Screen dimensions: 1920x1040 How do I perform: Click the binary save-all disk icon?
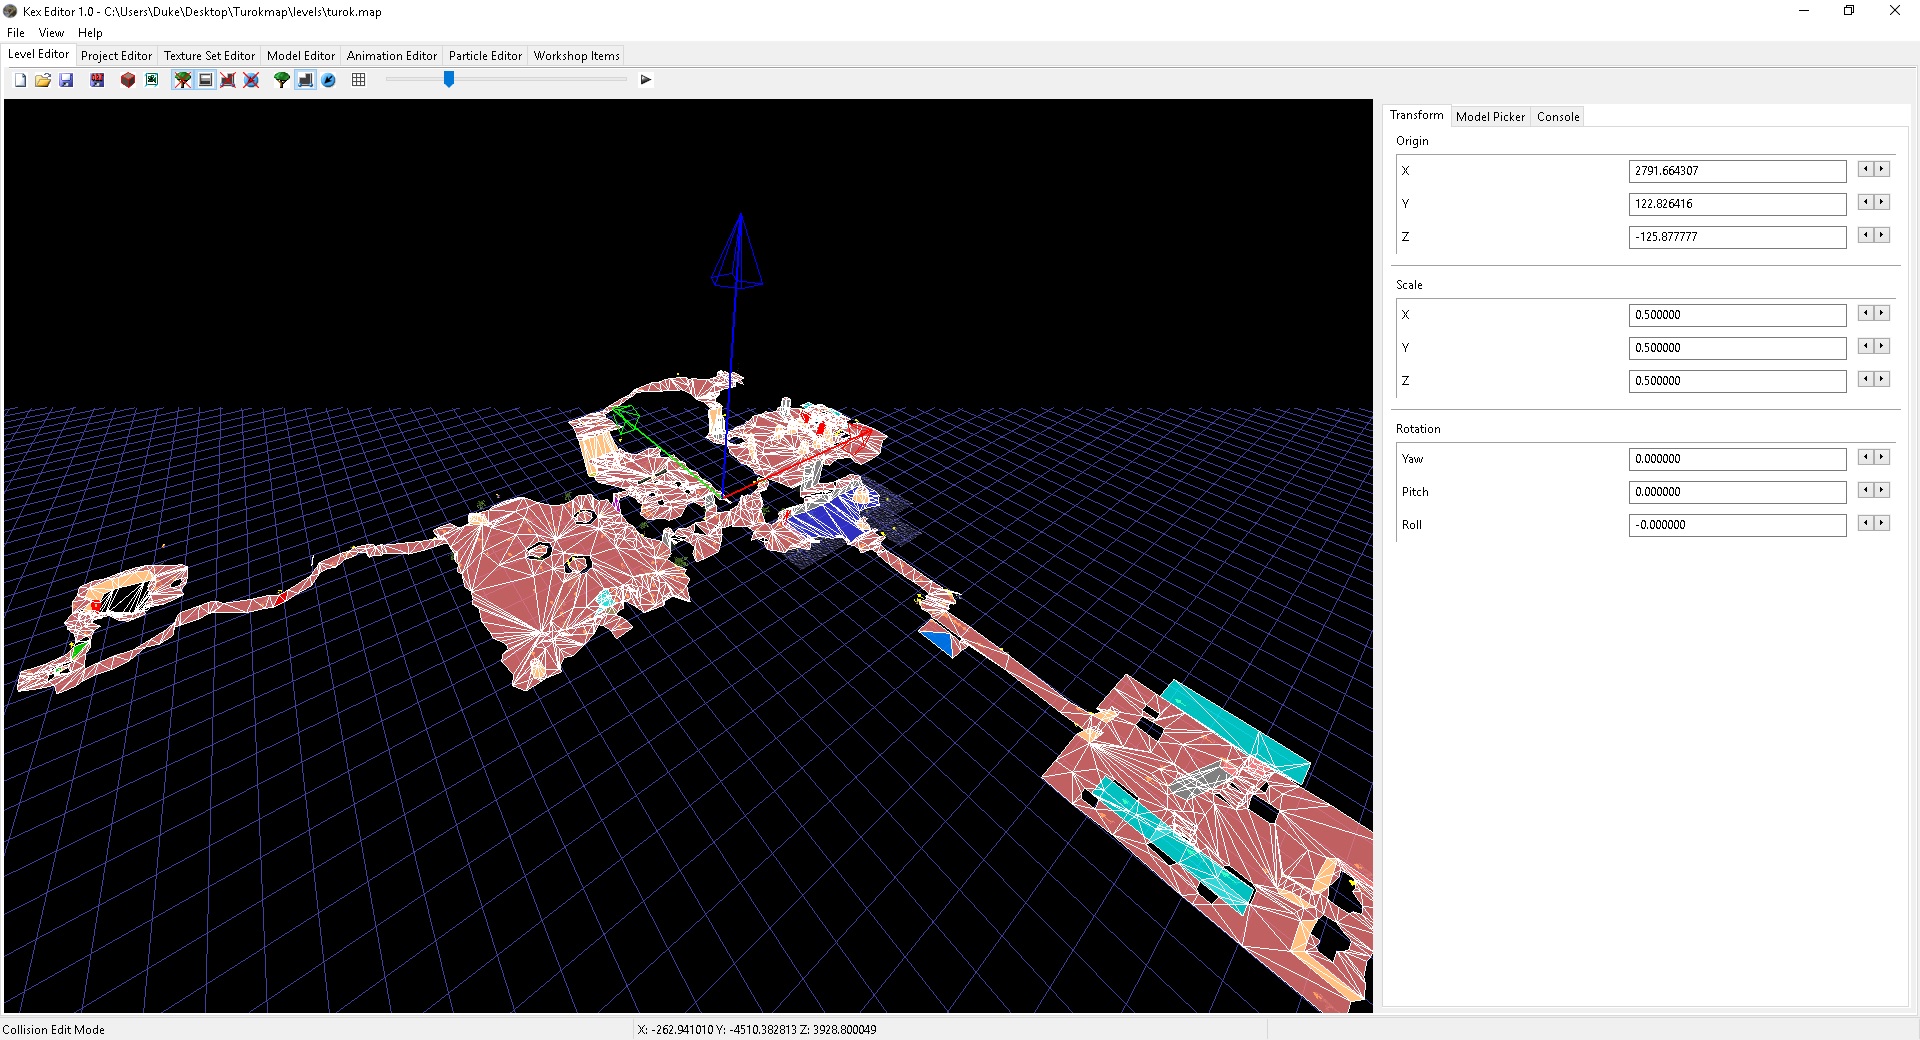pos(97,80)
